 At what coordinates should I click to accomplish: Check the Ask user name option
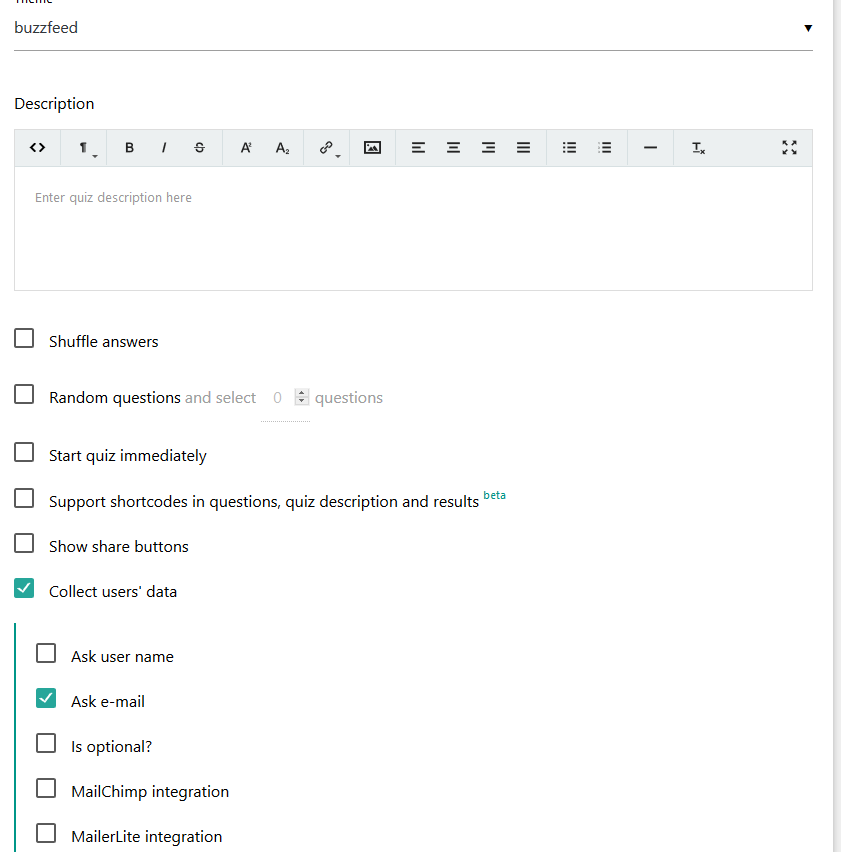(46, 654)
